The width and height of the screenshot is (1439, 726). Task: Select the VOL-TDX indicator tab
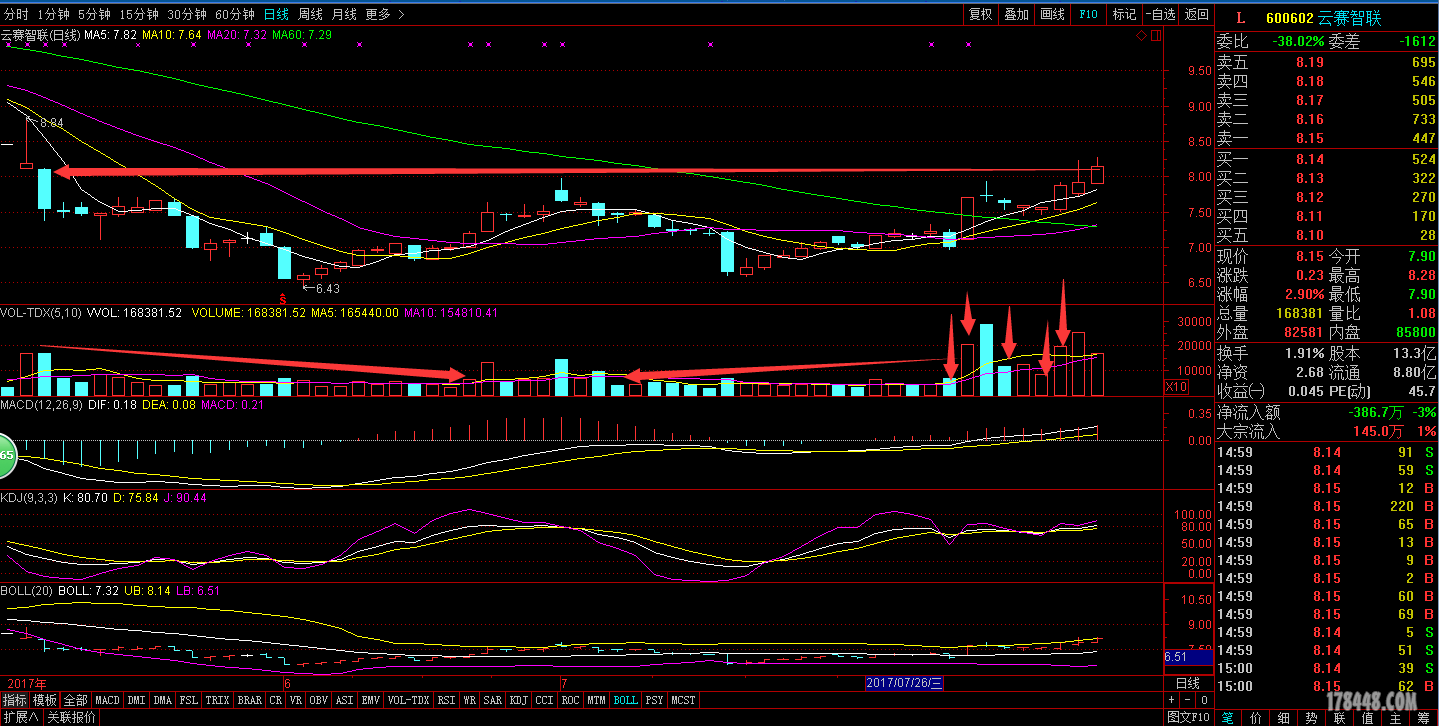[x=409, y=700]
